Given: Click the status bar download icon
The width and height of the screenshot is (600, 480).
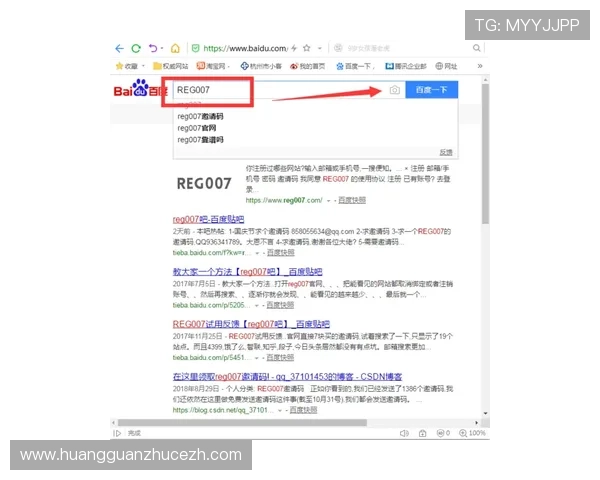Looking at the screenshot, I should click(422, 433).
